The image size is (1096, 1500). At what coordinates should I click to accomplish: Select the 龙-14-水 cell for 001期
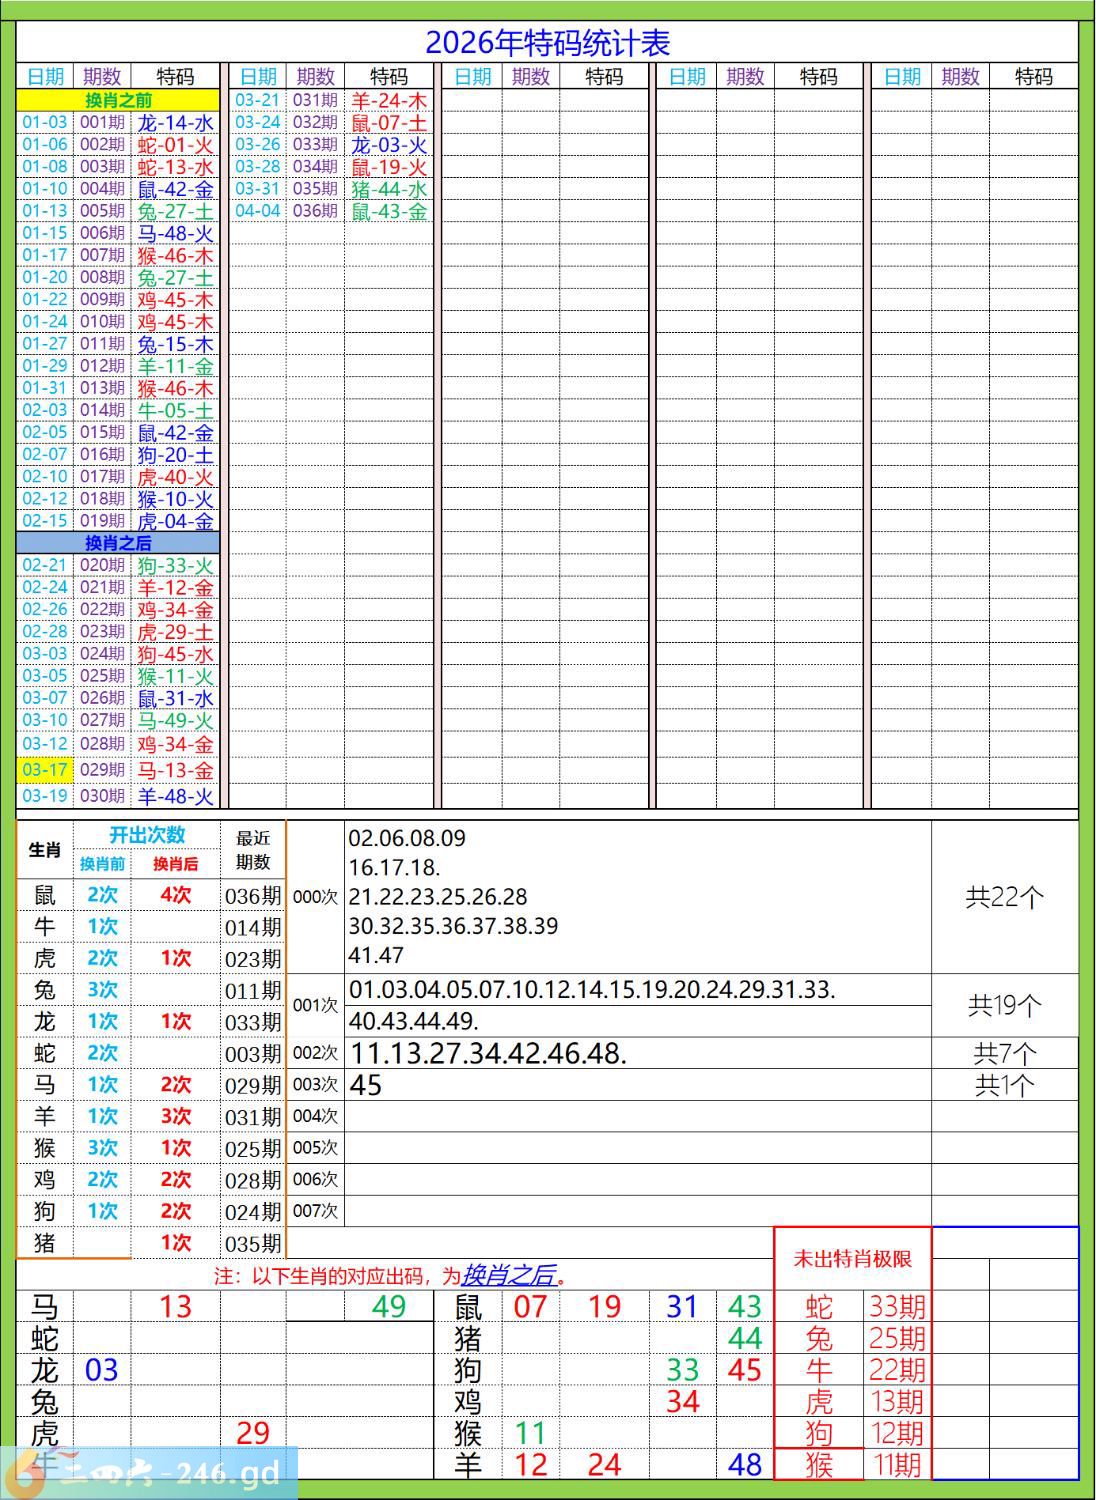(176, 123)
